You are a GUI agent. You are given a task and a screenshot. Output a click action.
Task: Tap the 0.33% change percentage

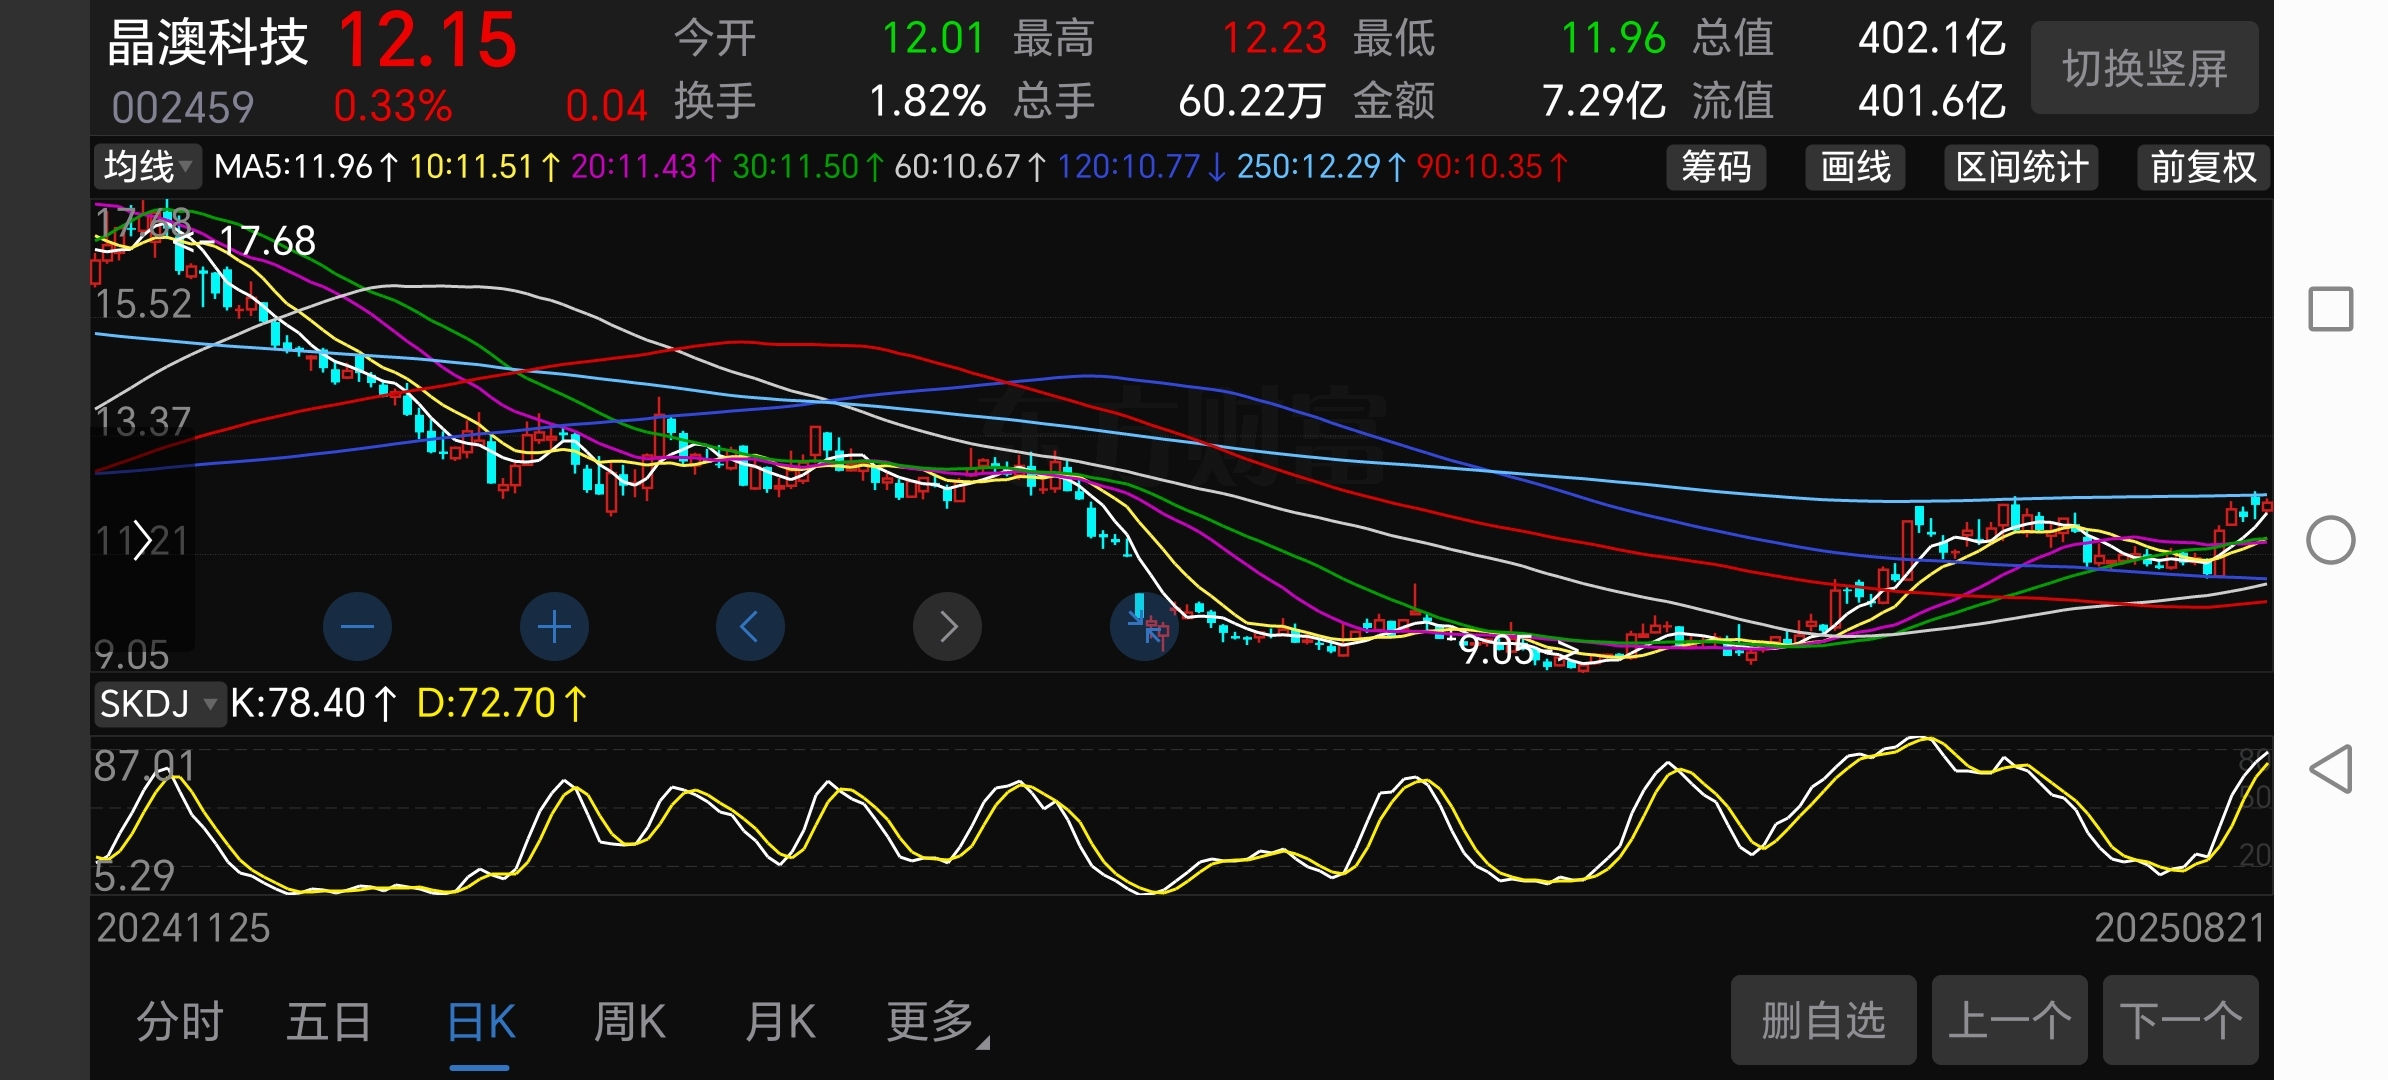pos(392,106)
